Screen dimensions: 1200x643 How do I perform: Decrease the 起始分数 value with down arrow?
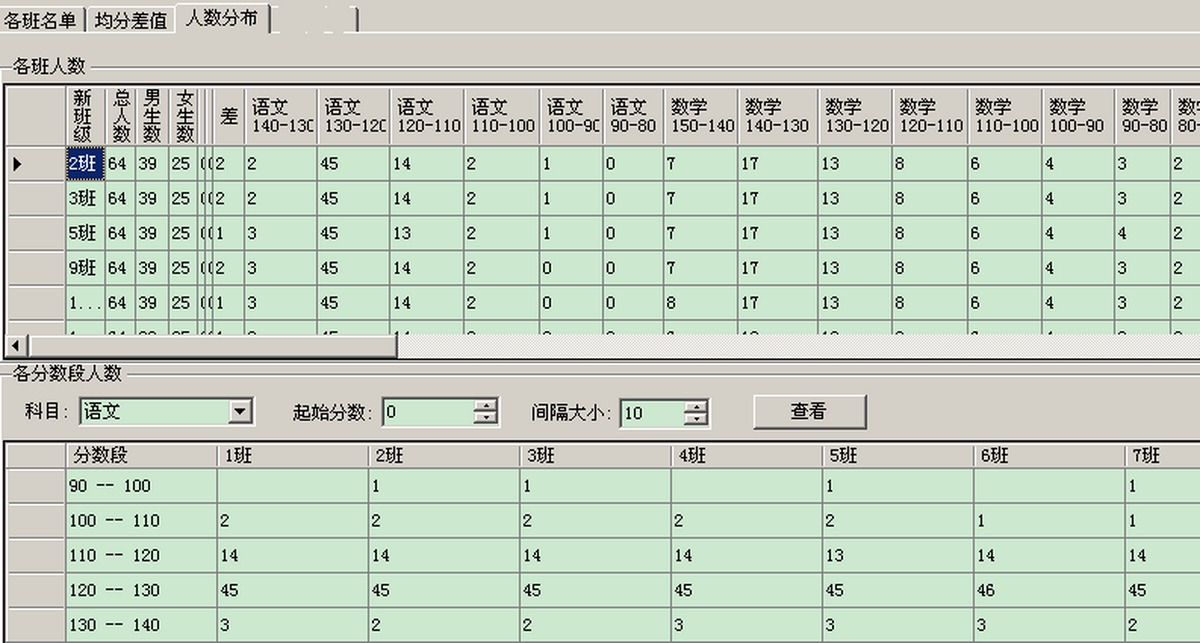[486, 417]
